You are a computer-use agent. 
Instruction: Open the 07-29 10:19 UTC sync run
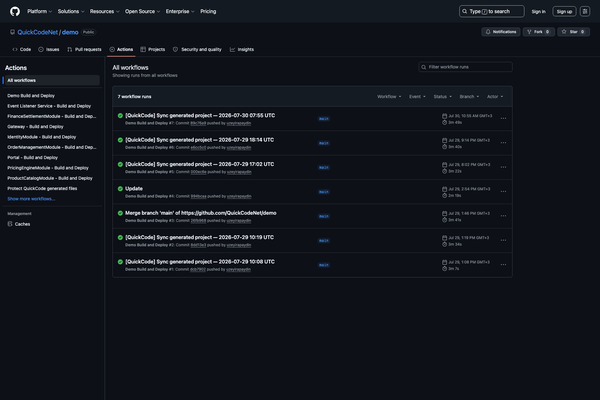(199, 238)
